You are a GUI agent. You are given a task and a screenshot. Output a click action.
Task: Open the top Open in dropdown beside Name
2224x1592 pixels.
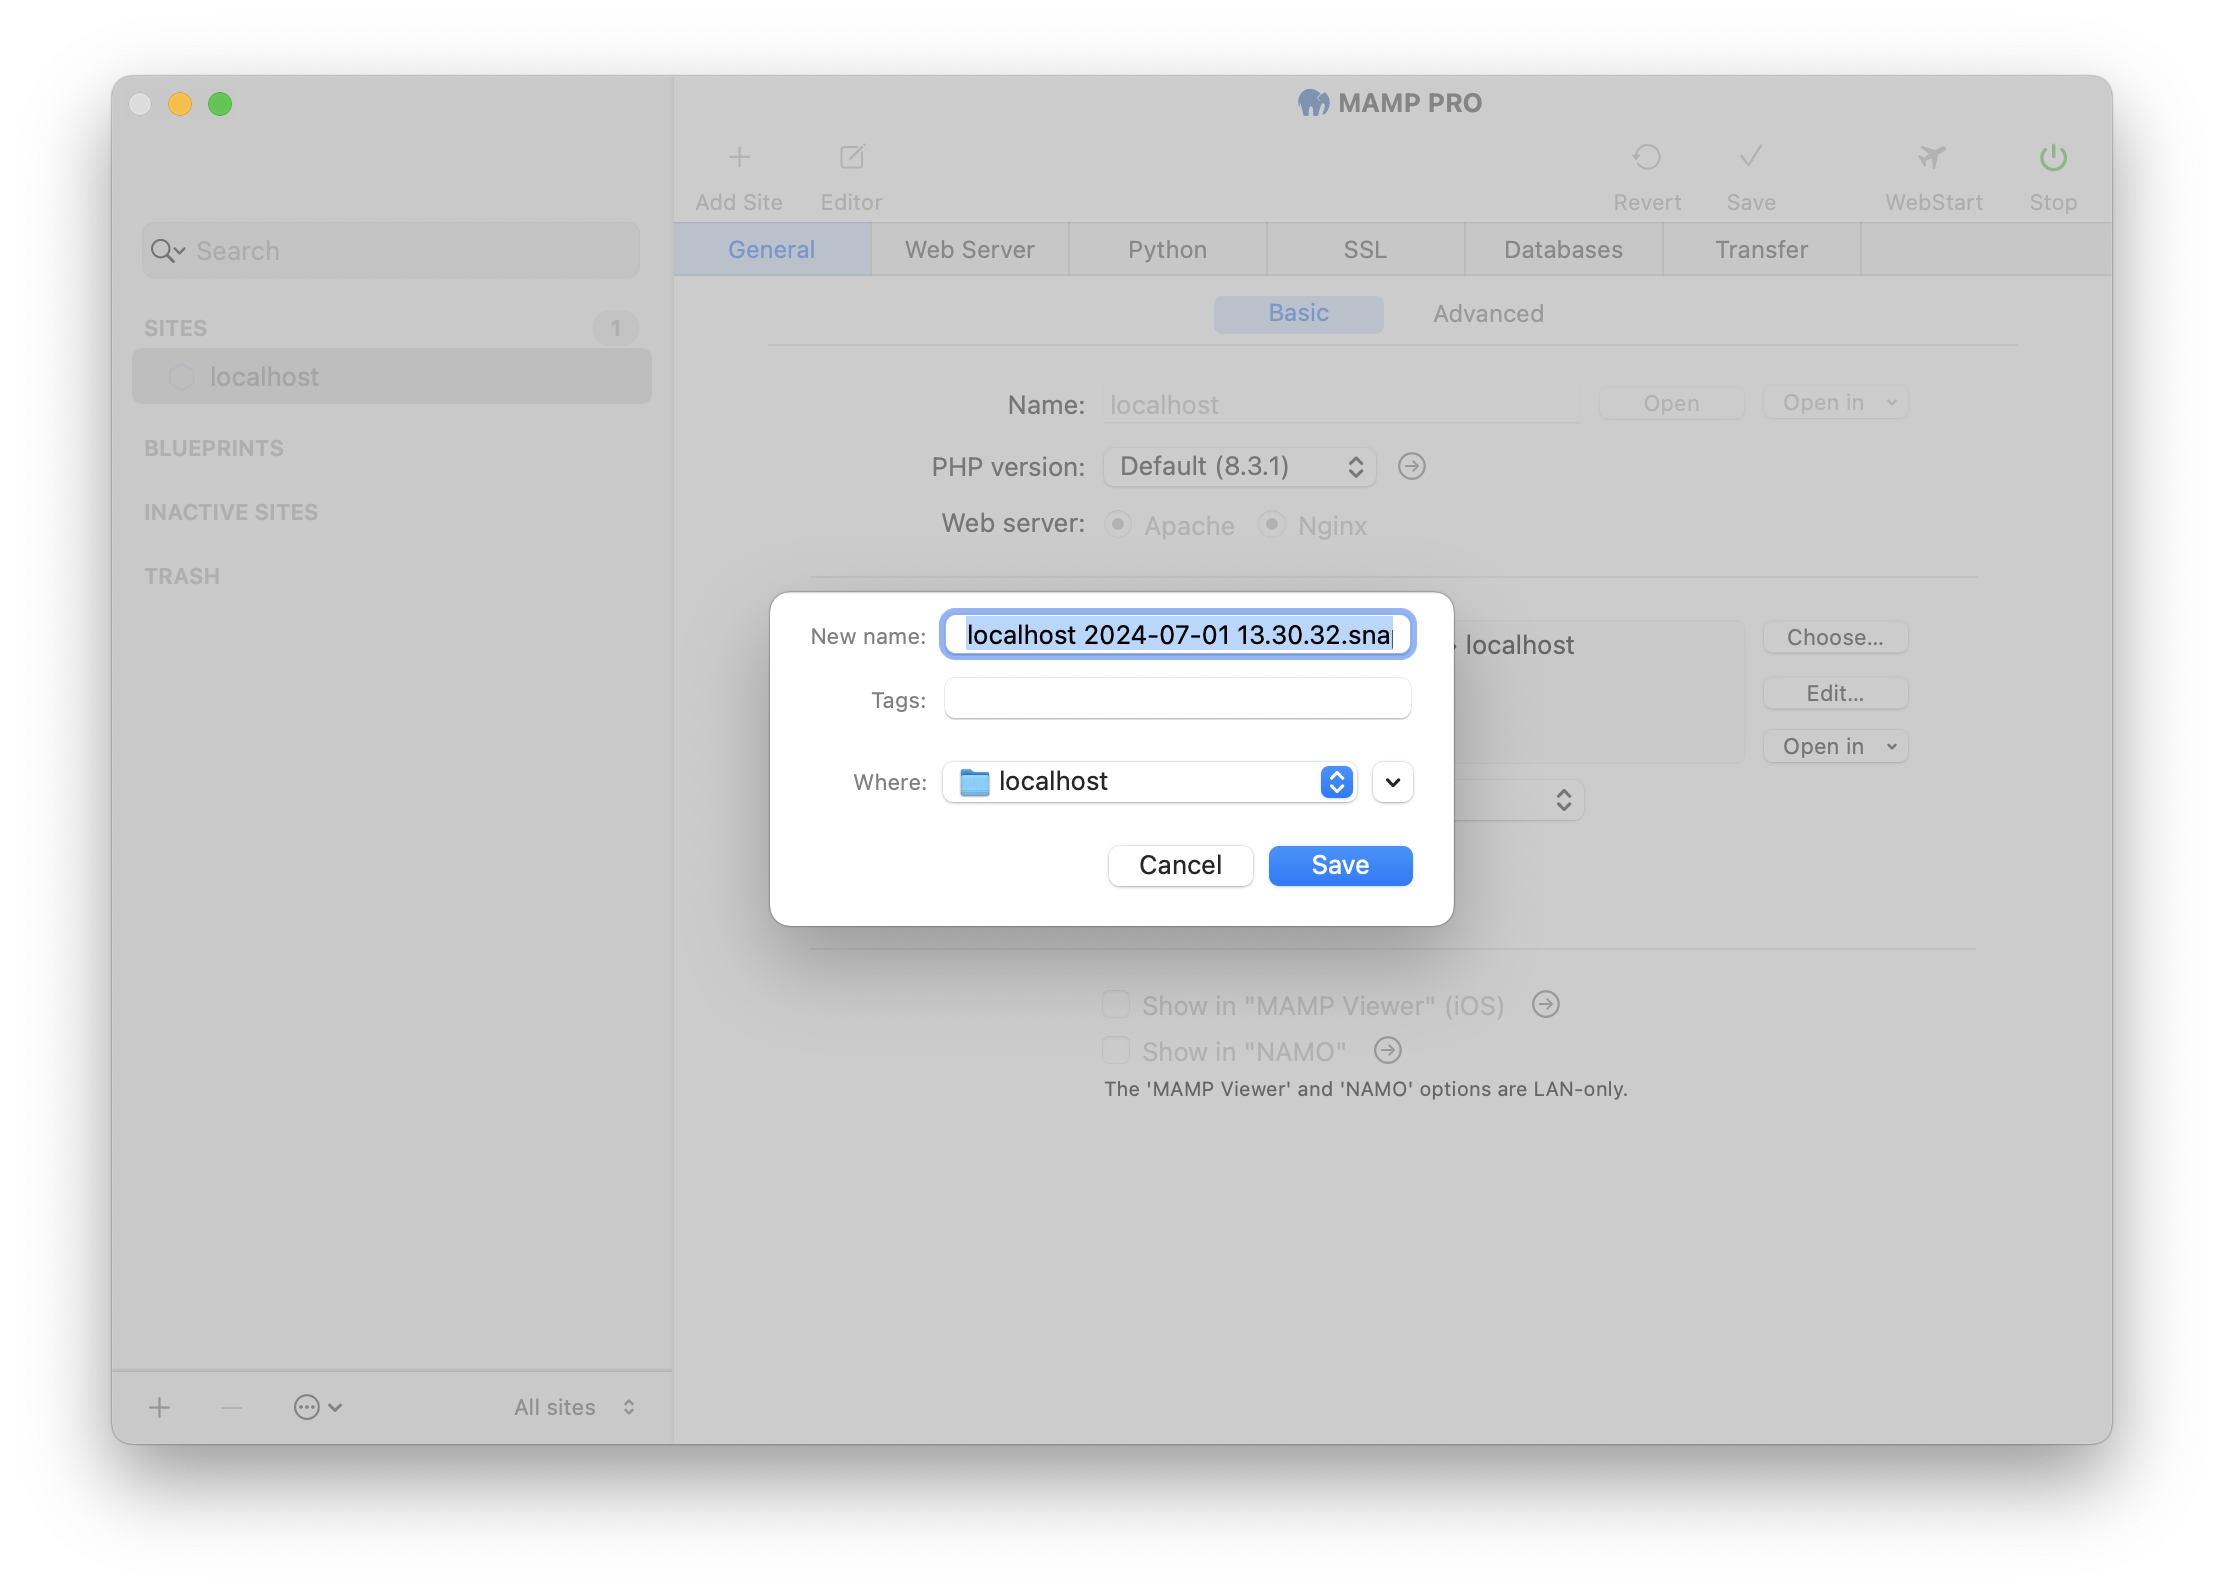click(1836, 403)
